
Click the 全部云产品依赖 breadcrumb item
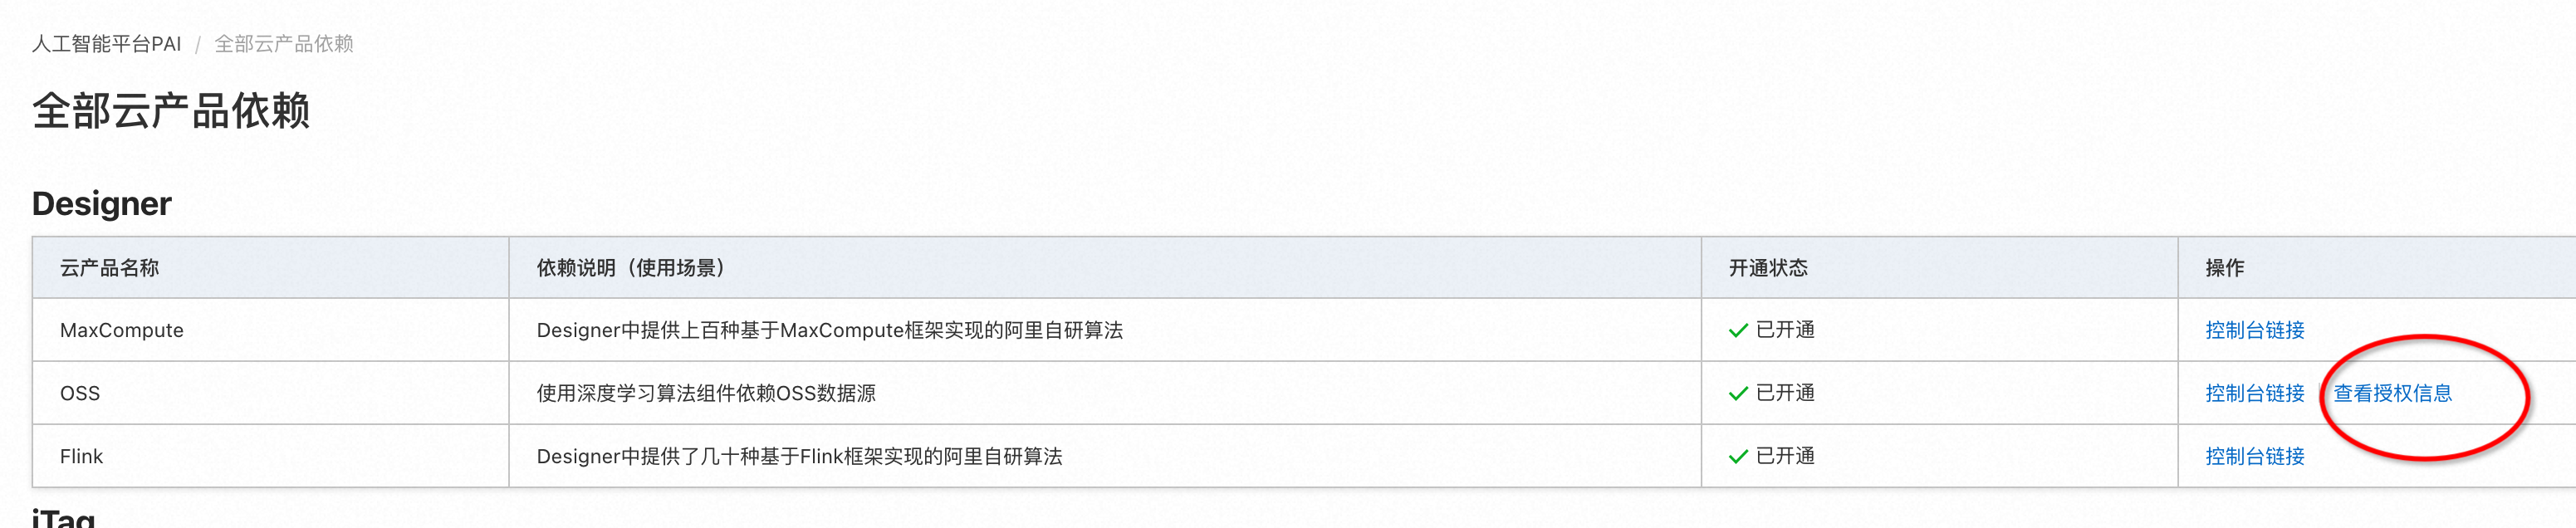click(284, 44)
